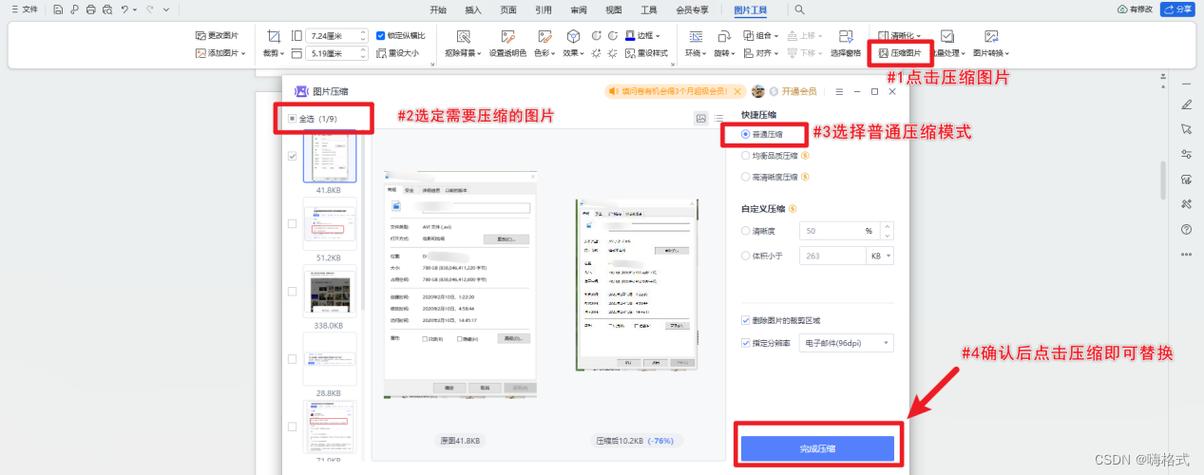Click 批量处理 batch processing icon

pos(947,36)
